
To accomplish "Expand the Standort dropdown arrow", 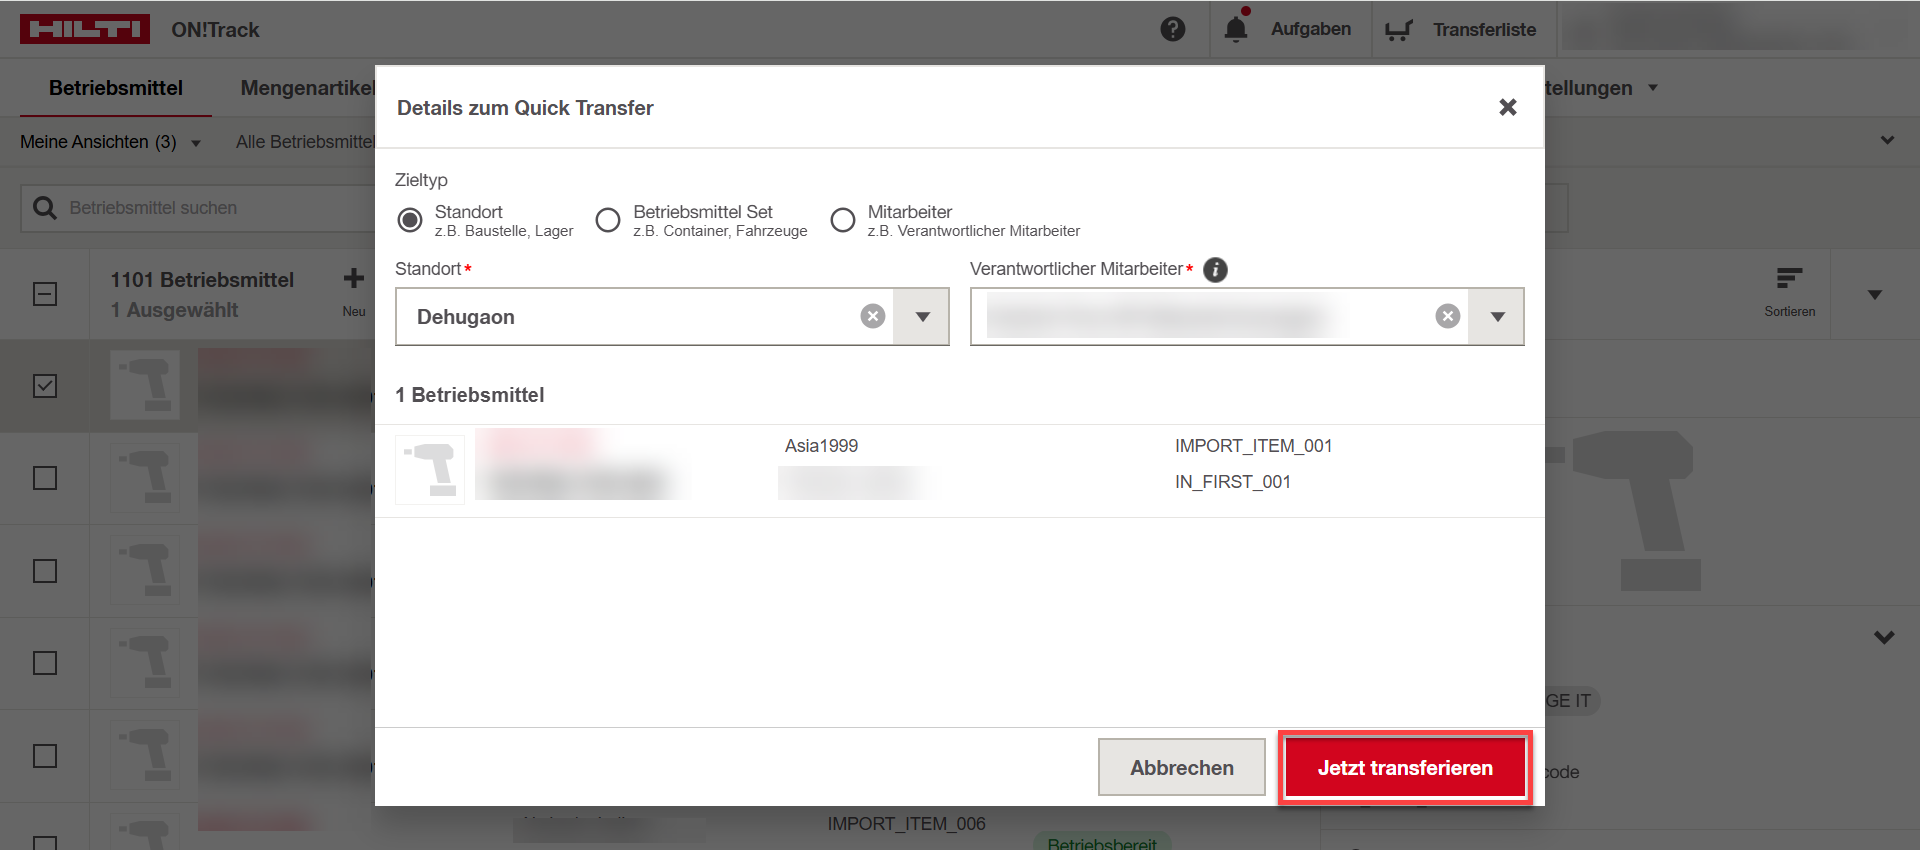I will coord(922,317).
